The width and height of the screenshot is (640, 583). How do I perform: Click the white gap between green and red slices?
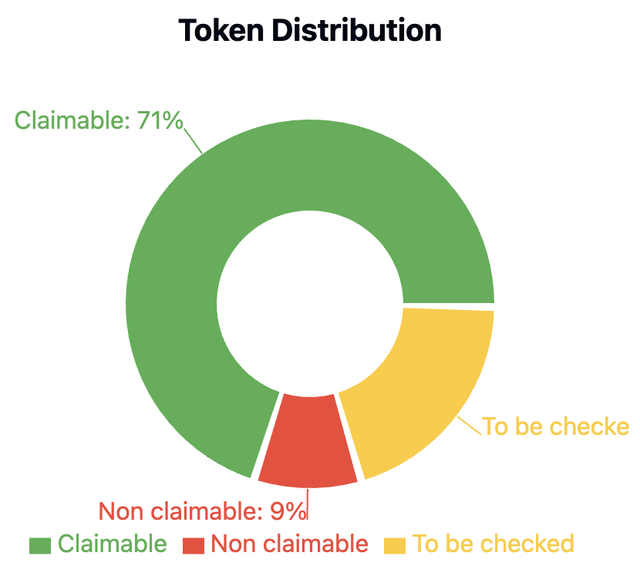[x=265, y=434]
